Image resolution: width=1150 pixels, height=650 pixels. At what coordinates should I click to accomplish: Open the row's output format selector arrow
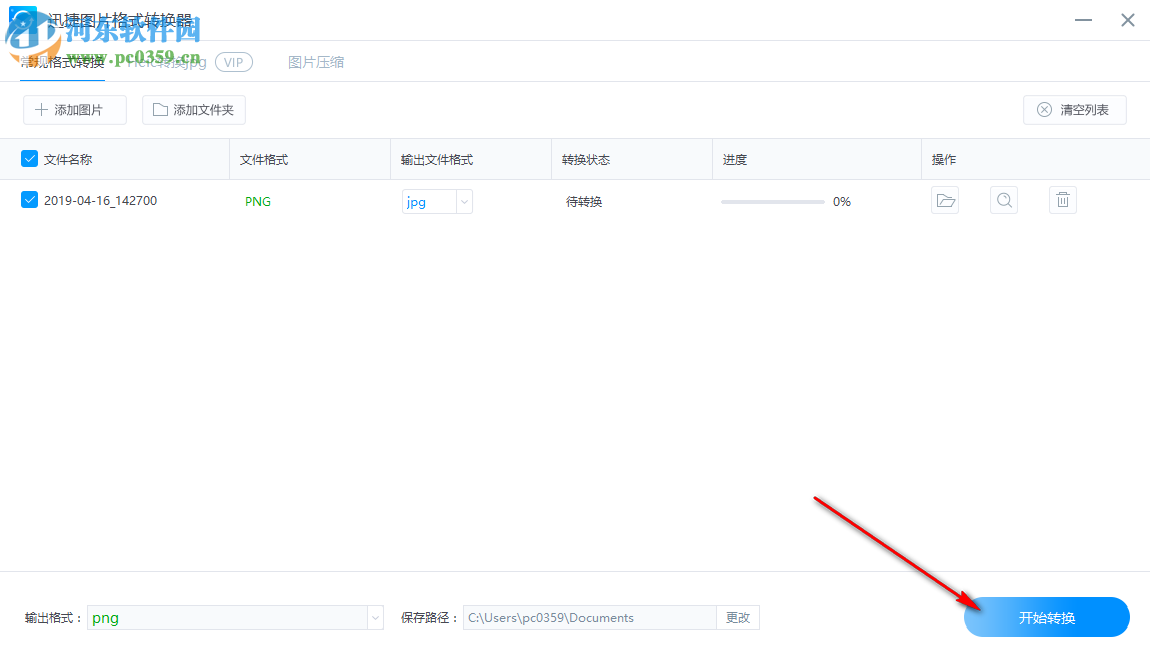(x=463, y=201)
